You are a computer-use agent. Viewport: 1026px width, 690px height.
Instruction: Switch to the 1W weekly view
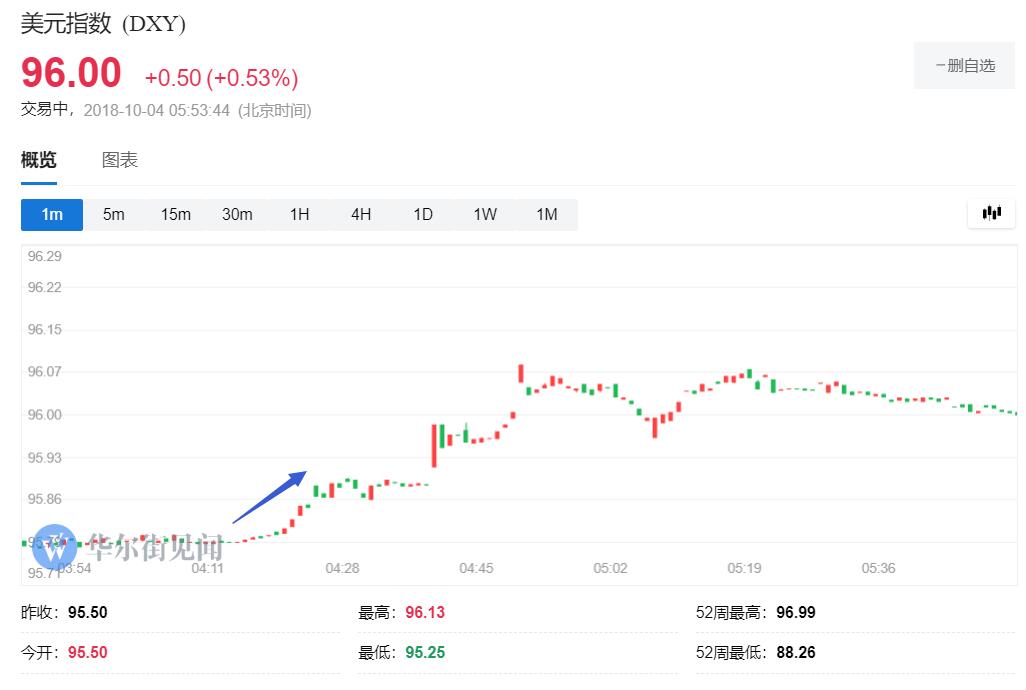pyautogui.click(x=485, y=214)
